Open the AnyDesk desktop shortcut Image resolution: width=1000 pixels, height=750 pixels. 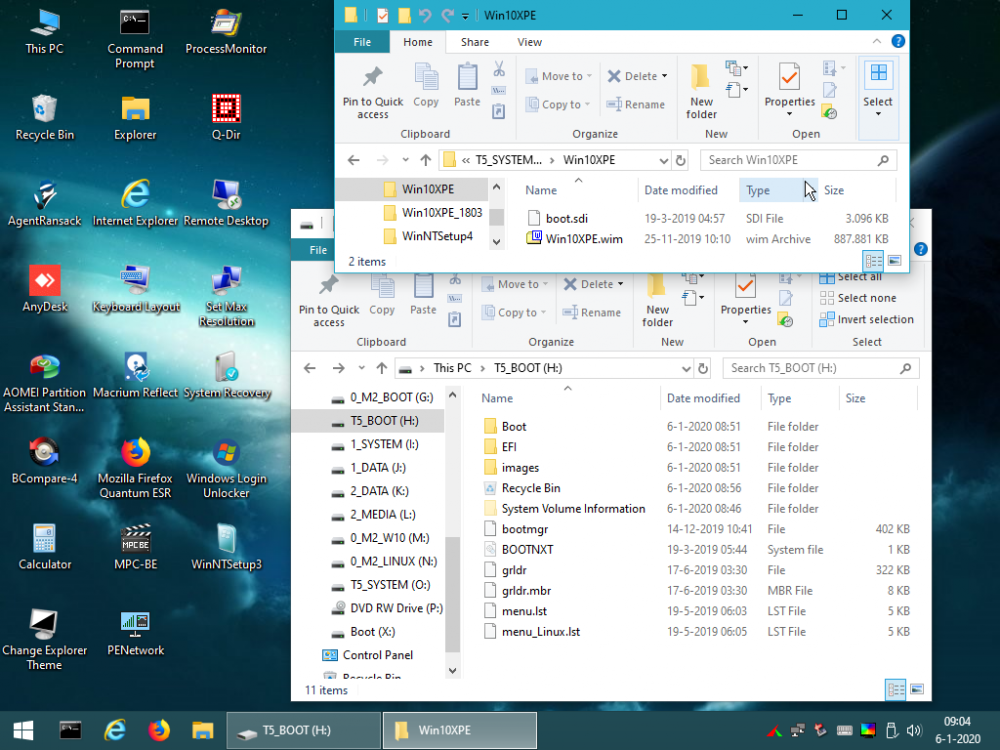point(44,282)
